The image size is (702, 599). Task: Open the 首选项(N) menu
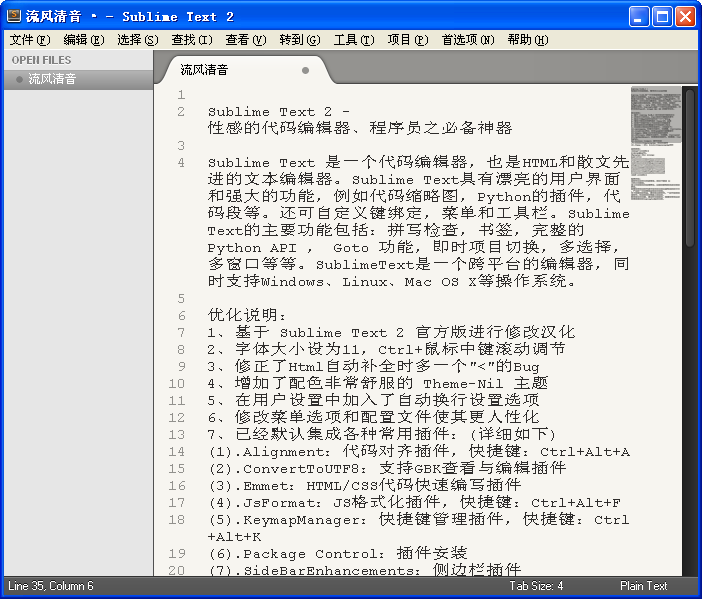pos(468,40)
